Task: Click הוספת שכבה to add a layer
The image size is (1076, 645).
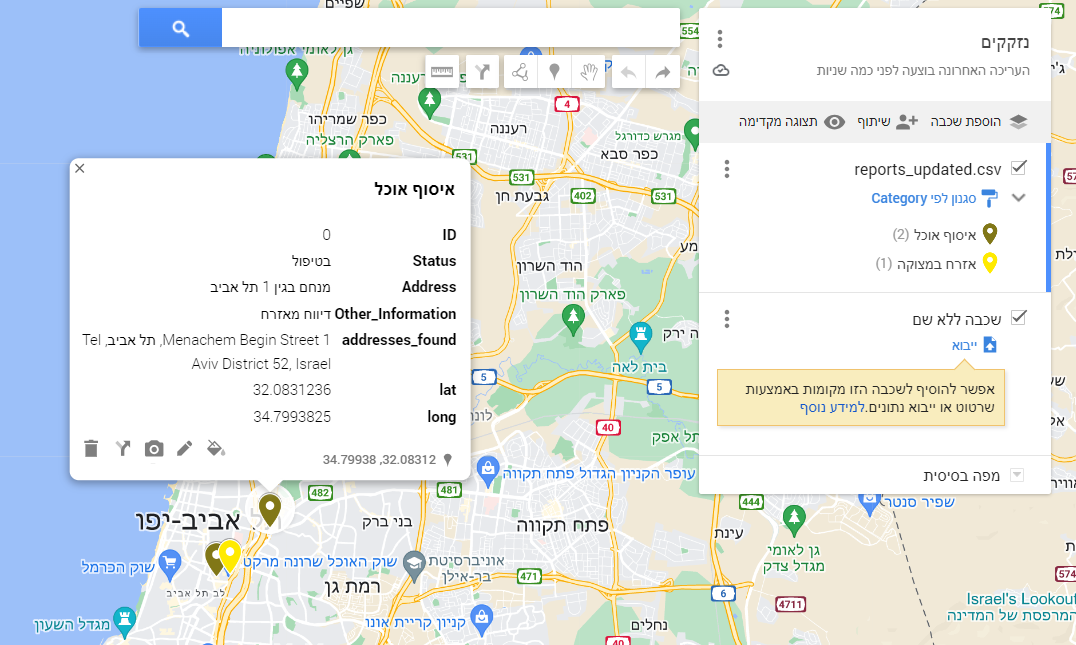Action: tap(965, 121)
